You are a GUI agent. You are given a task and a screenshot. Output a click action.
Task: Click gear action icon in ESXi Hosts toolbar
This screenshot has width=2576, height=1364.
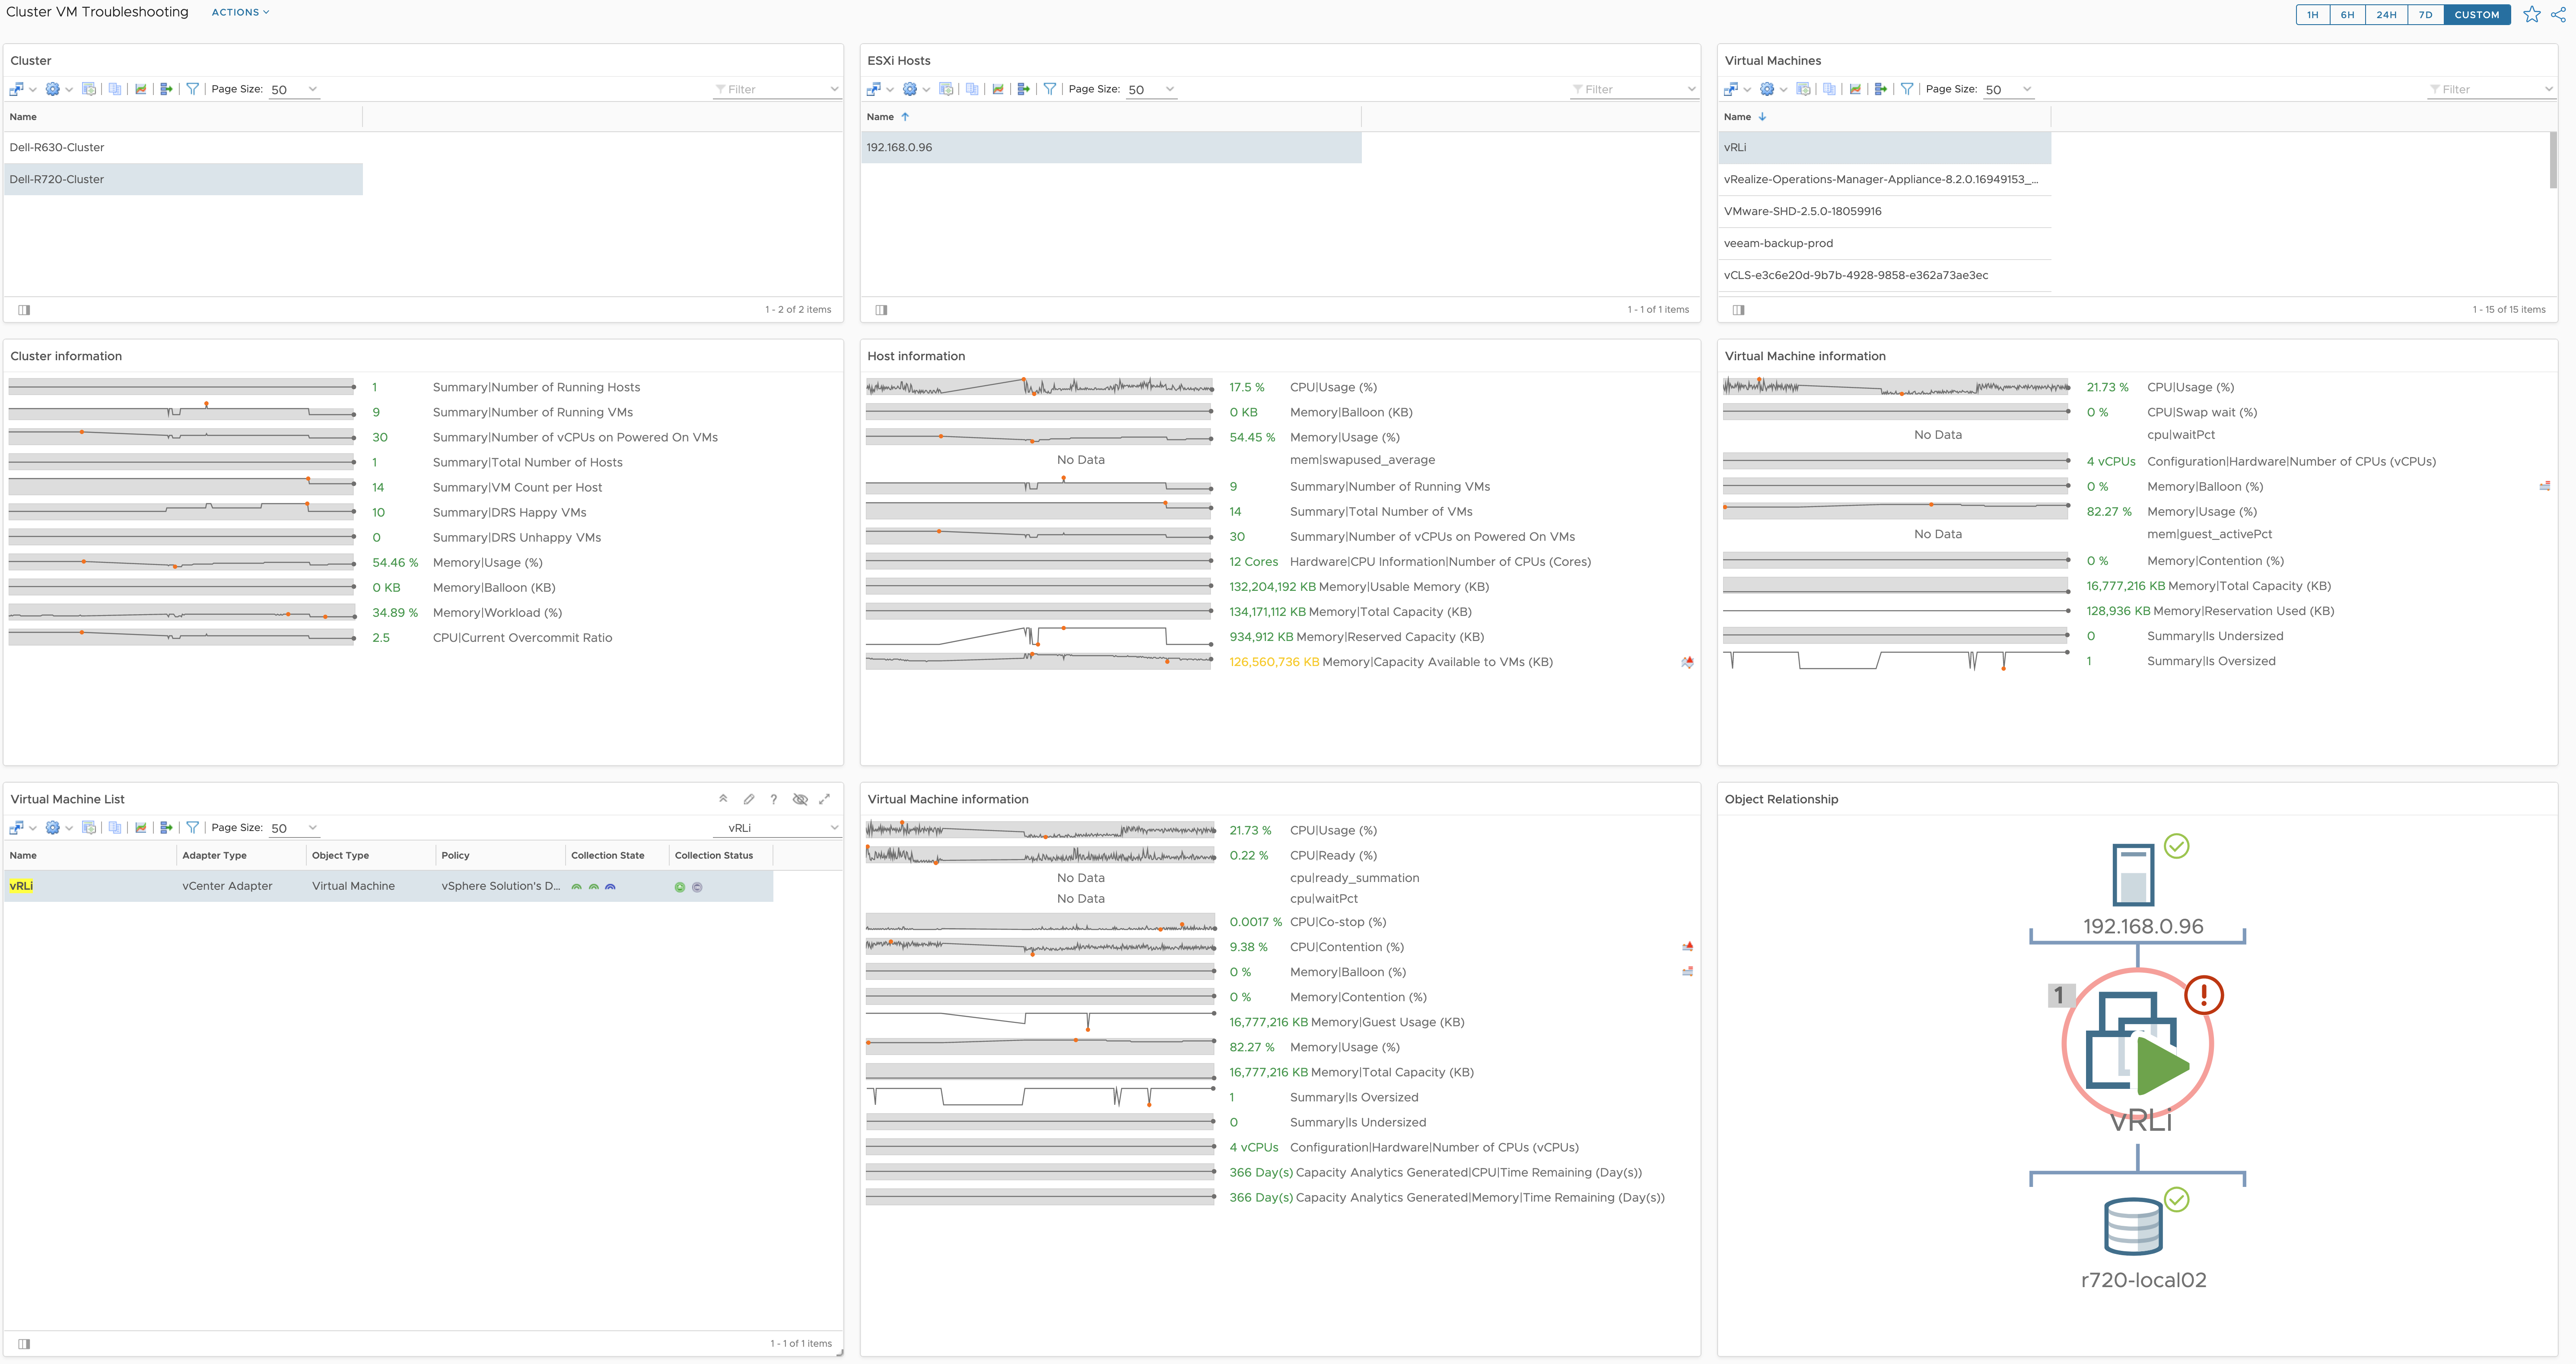click(x=910, y=89)
